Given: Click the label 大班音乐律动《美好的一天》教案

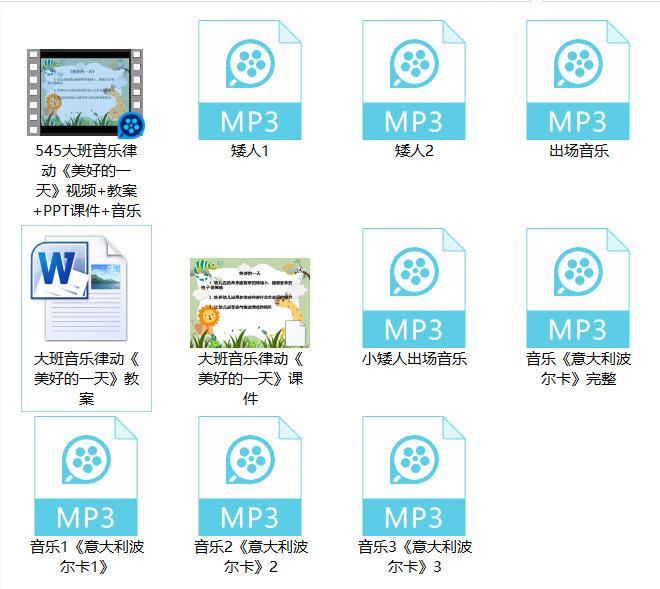Looking at the screenshot, I should (86, 378).
